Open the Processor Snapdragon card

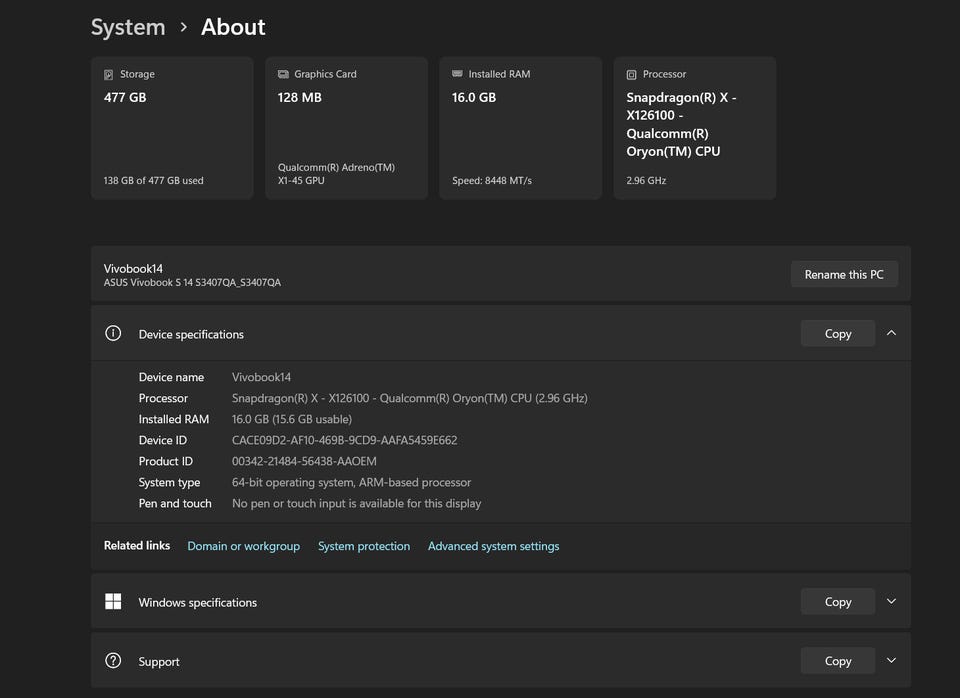coord(695,128)
